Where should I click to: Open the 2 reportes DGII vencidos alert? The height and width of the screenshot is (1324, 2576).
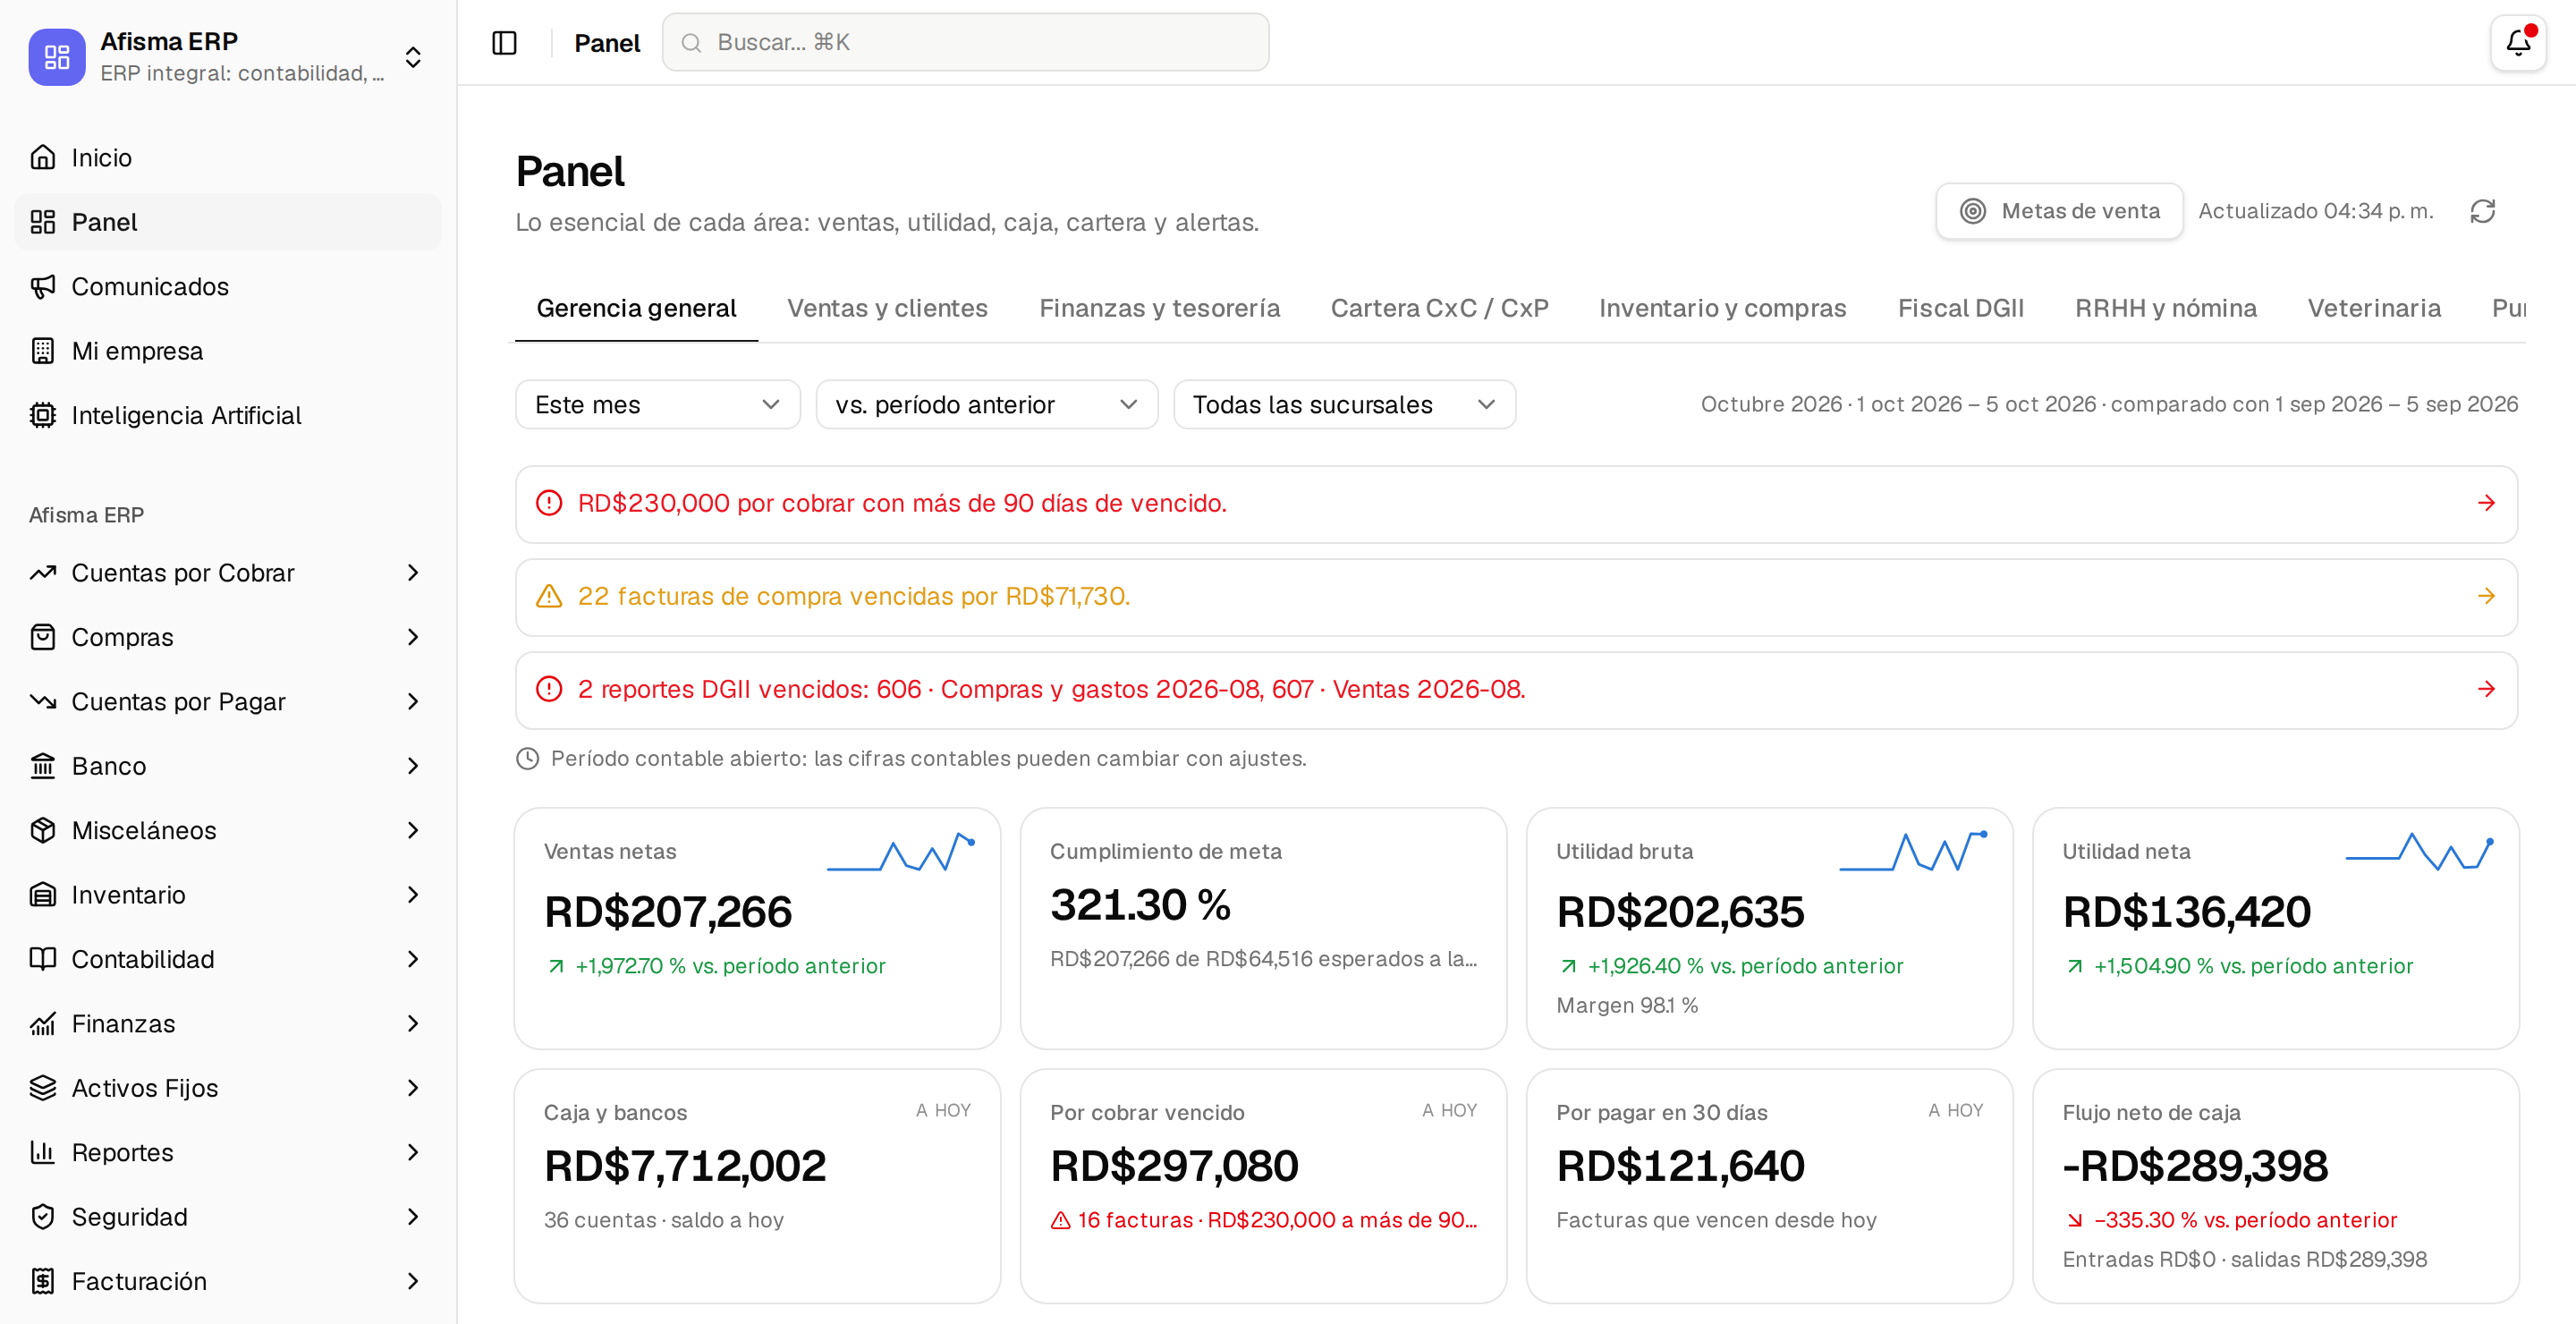pyautogui.click(x=1516, y=690)
